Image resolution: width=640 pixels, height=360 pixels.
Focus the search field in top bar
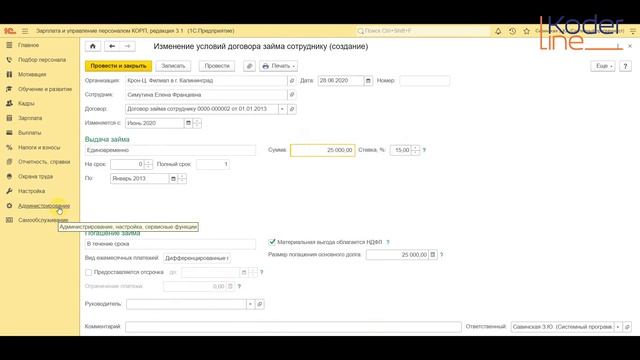point(422,31)
